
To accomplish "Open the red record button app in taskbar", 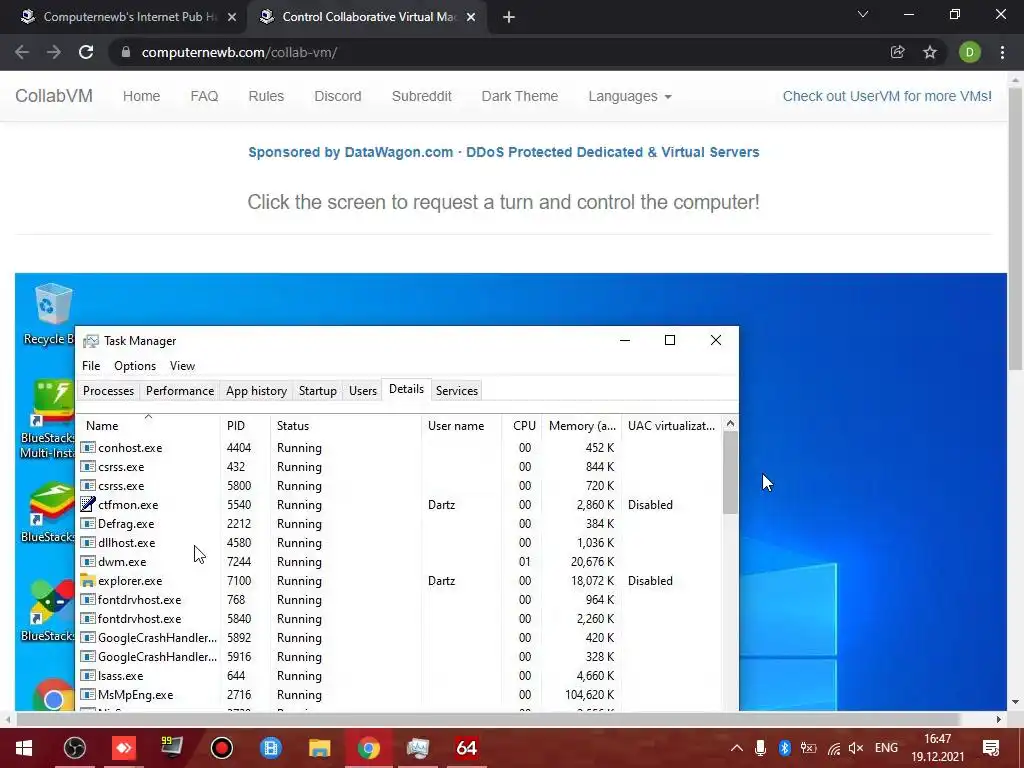I will point(222,748).
